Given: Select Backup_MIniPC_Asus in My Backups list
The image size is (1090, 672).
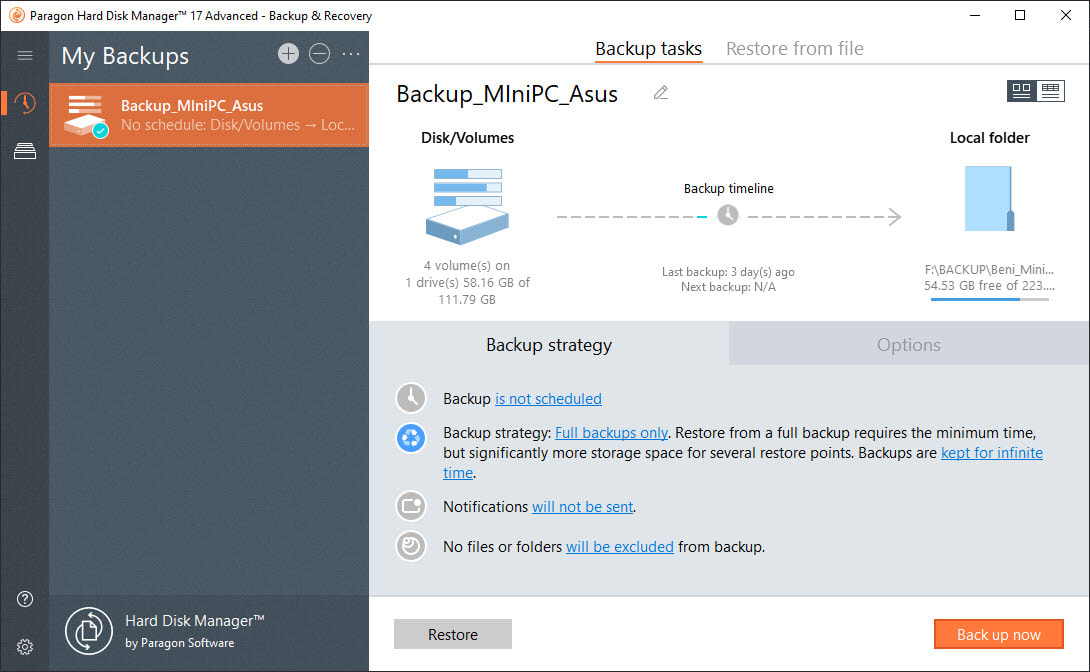Looking at the screenshot, I should click(209, 115).
